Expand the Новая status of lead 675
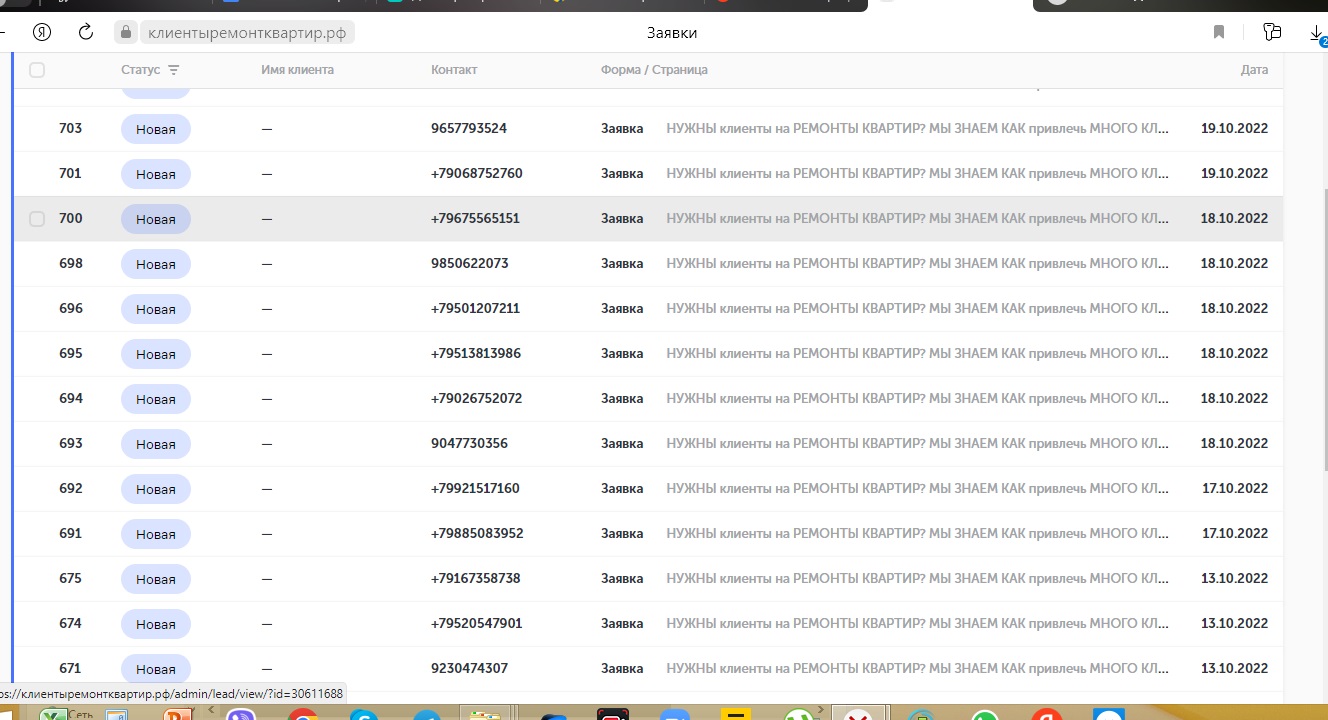1328x720 pixels. tap(155, 579)
